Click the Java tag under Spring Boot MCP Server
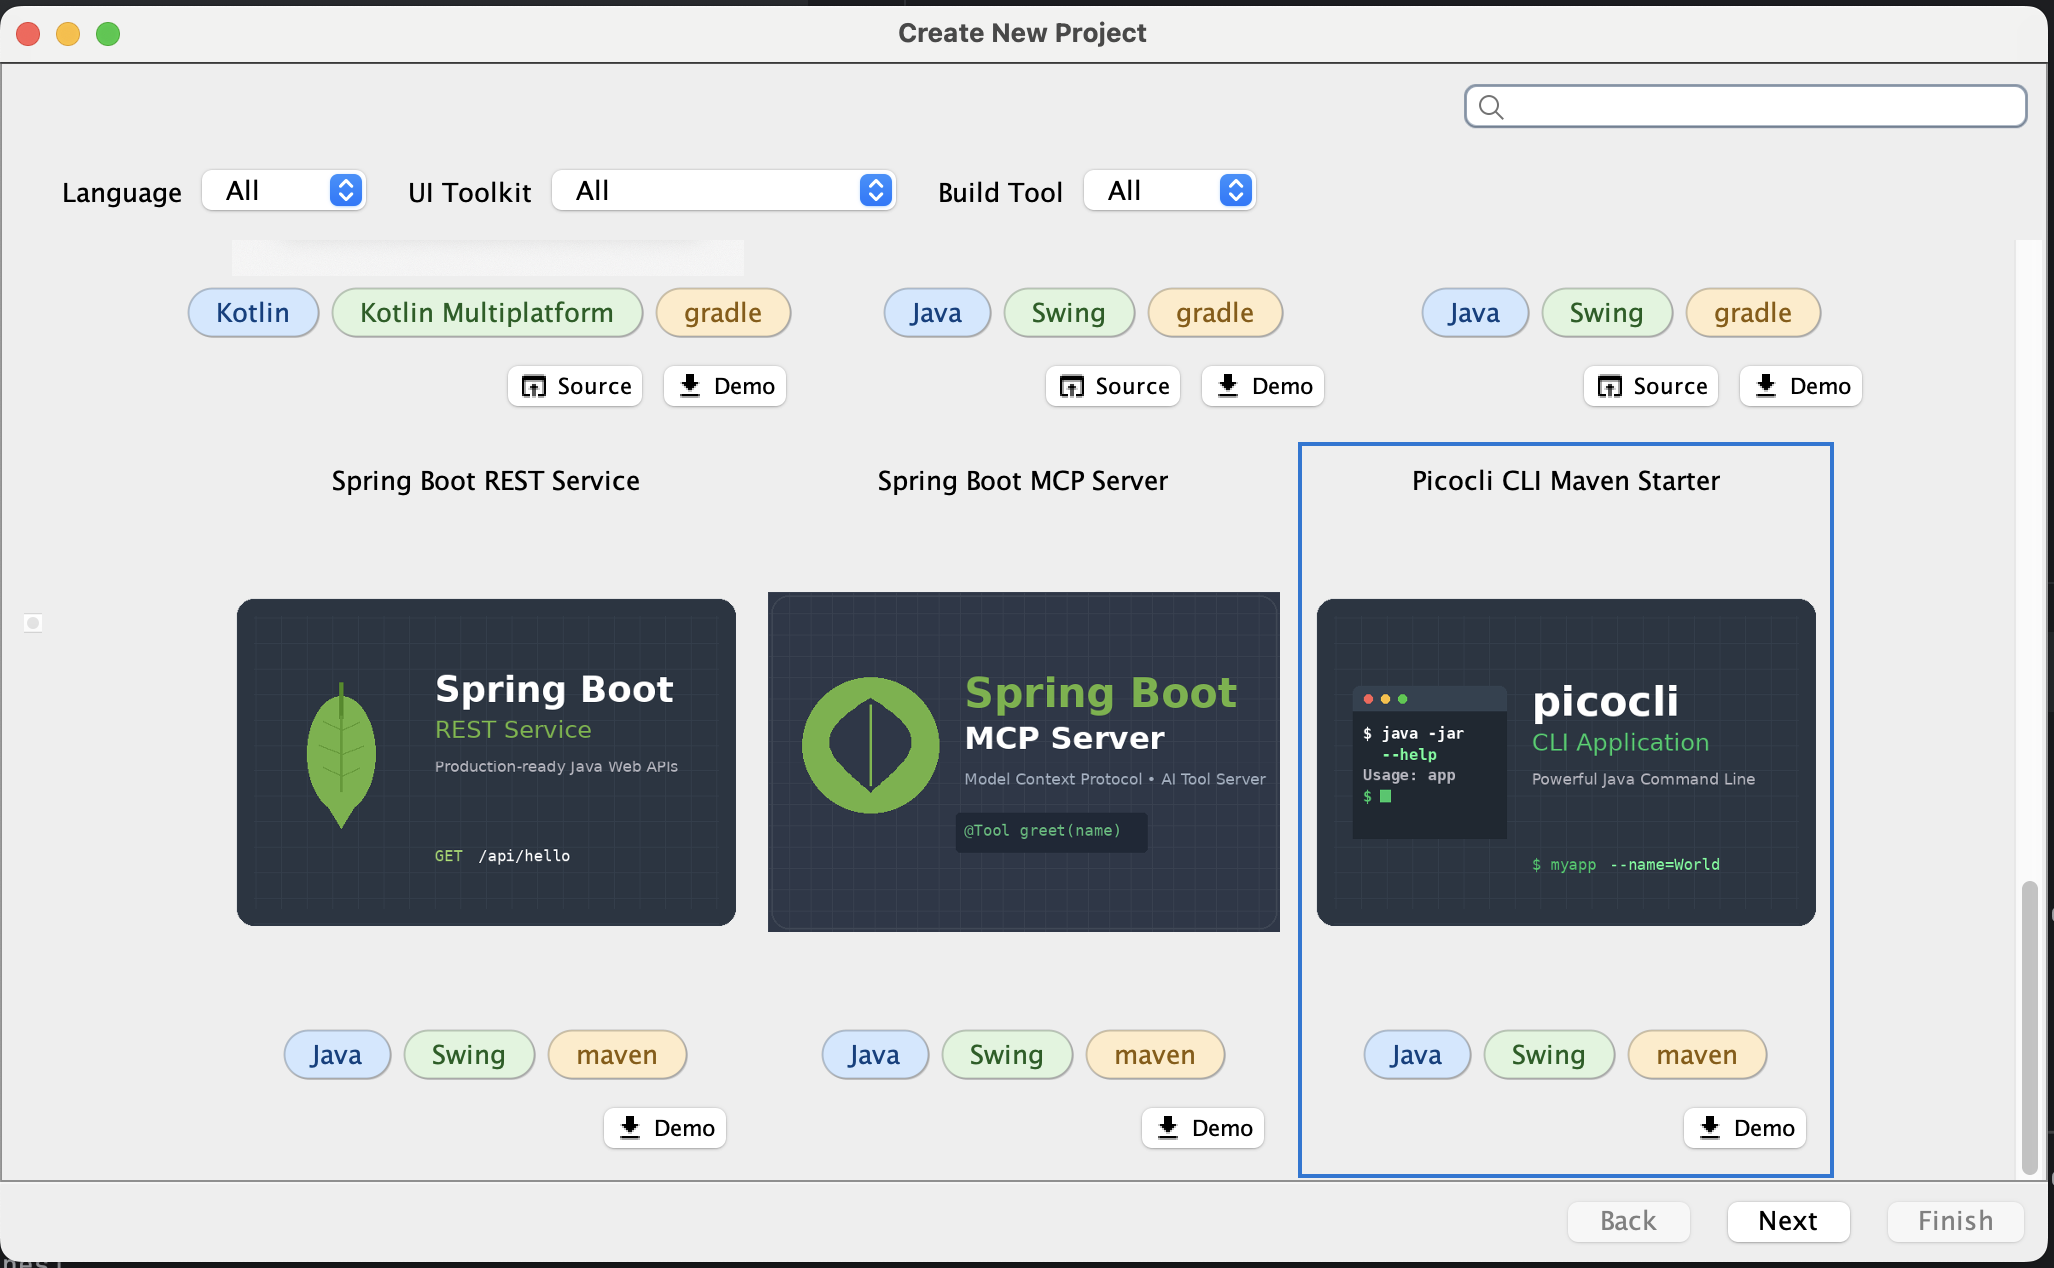2054x1268 pixels. (x=875, y=1055)
